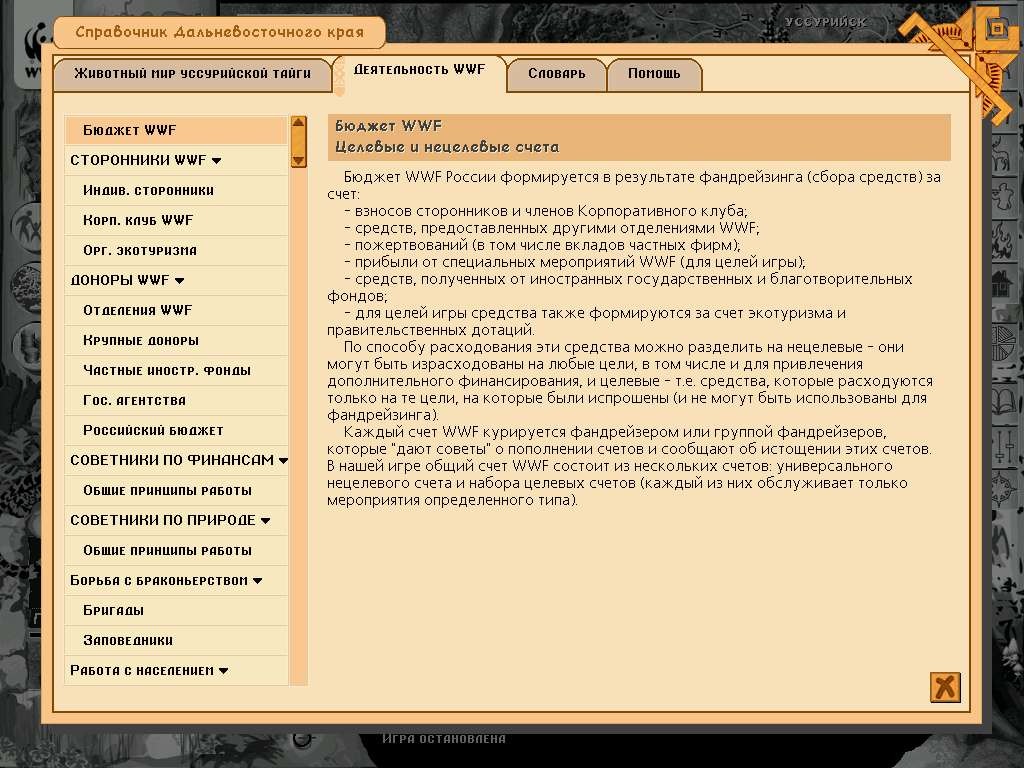Collapse the СОВЕТНИКИ ПО ФИНАНСАМ section arrow
The height and width of the screenshot is (768, 1024).
283,461
